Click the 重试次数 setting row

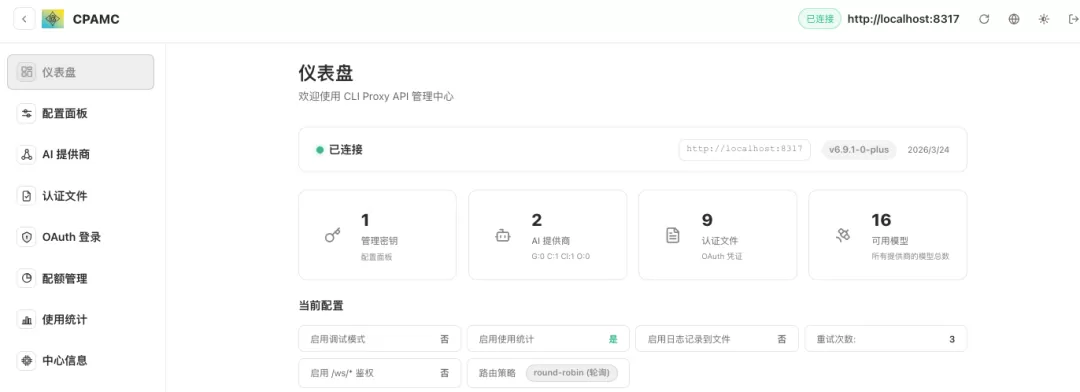pos(886,339)
